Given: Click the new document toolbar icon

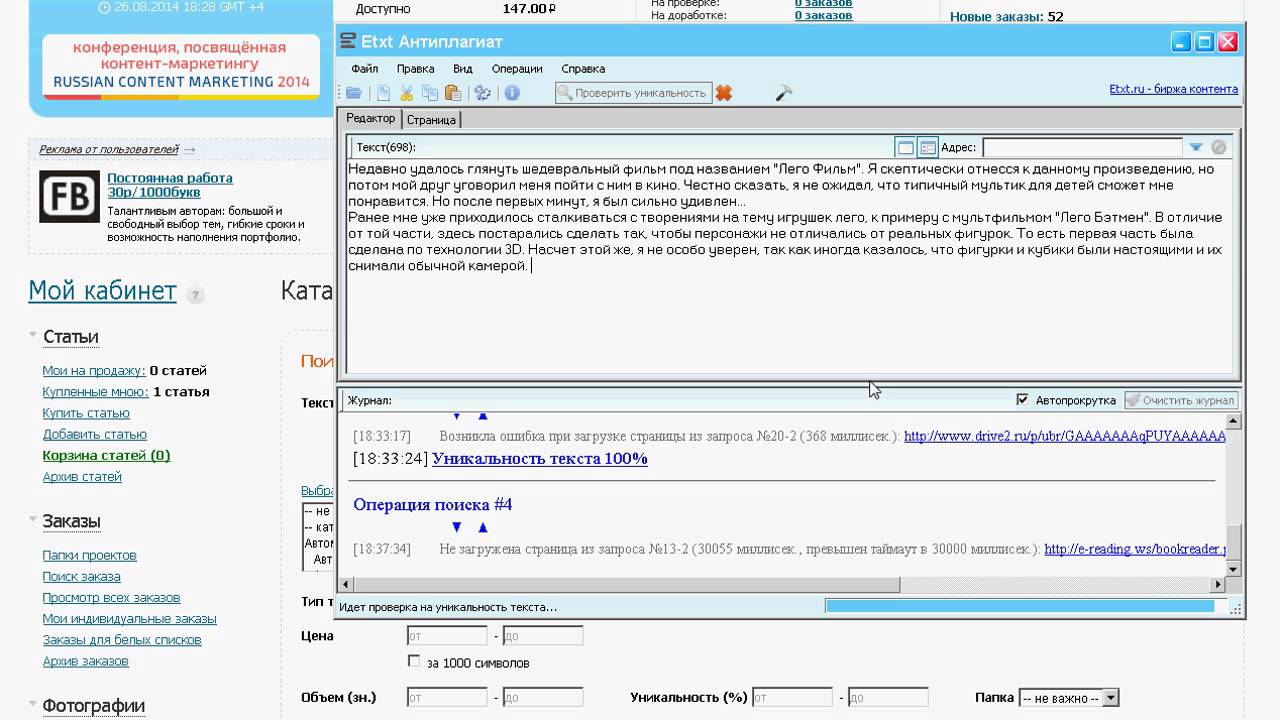Looking at the screenshot, I should (383, 93).
